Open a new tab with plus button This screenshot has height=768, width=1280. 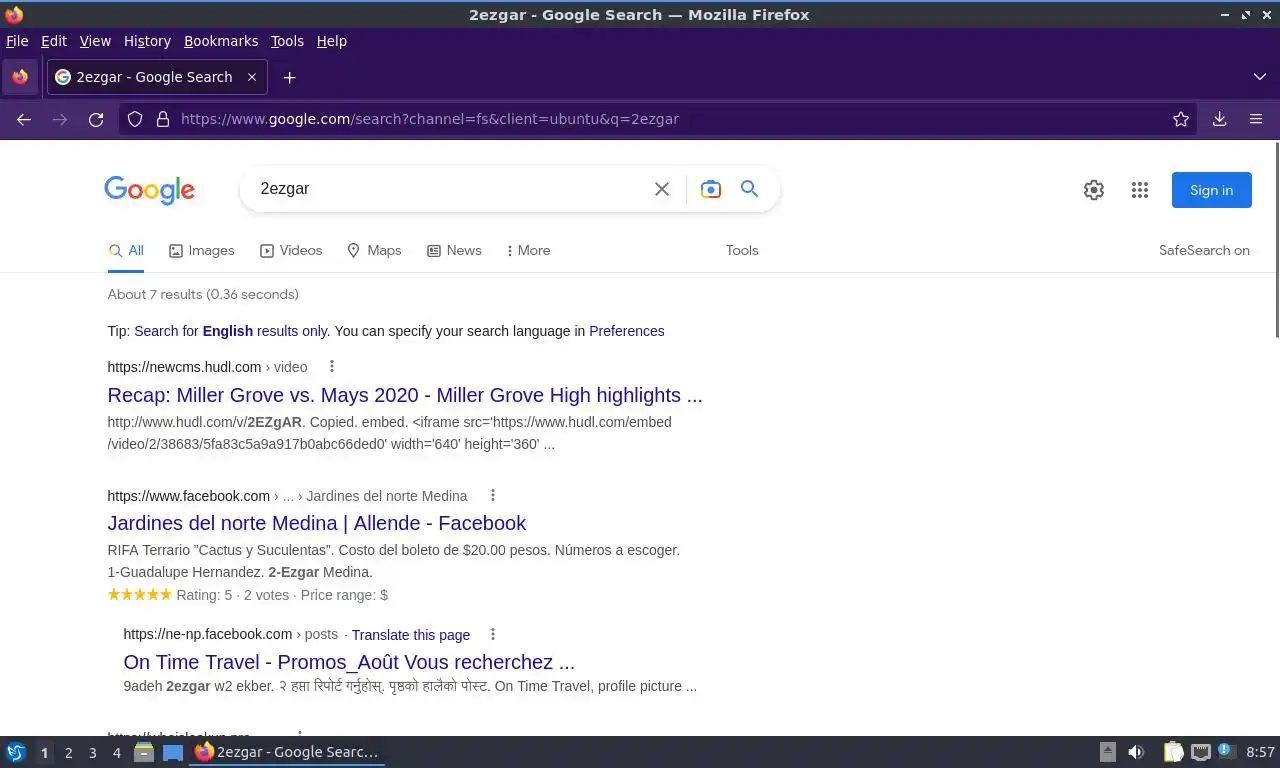(289, 77)
